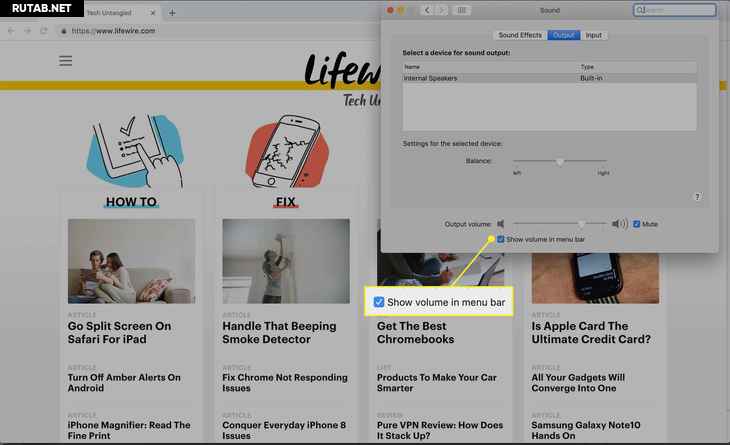Toggle Show volume in menu bar checkbox
730x445 pixels.
pyautogui.click(x=500, y=239)
